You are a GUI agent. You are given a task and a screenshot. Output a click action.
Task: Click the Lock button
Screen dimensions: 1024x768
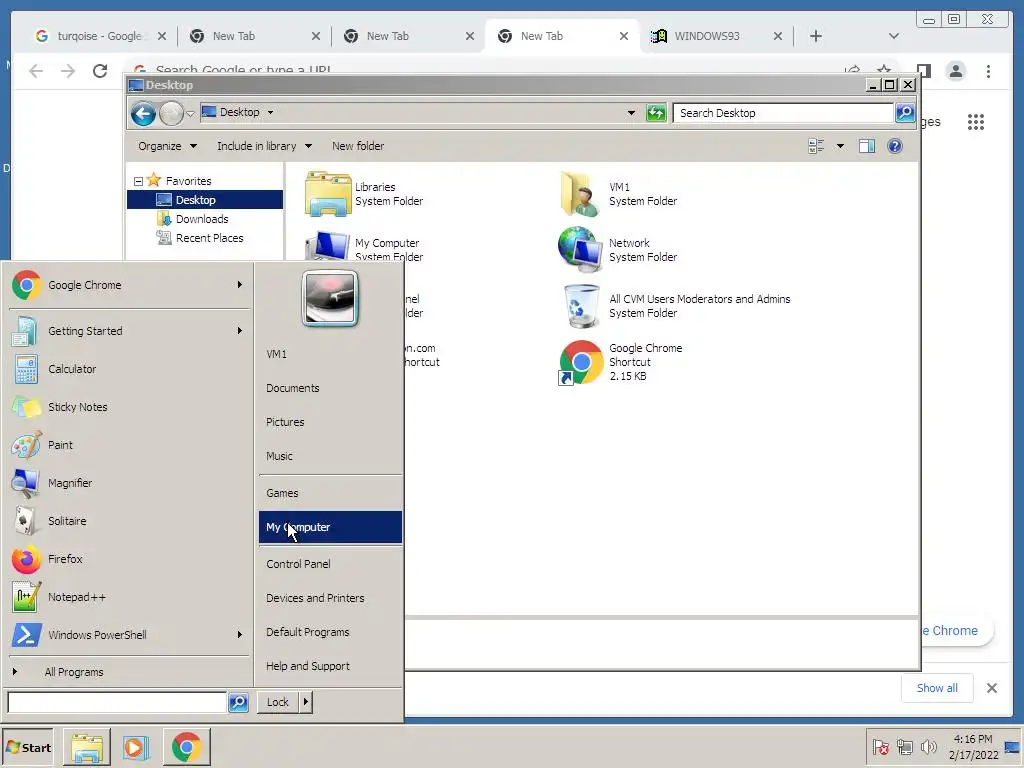278,702
